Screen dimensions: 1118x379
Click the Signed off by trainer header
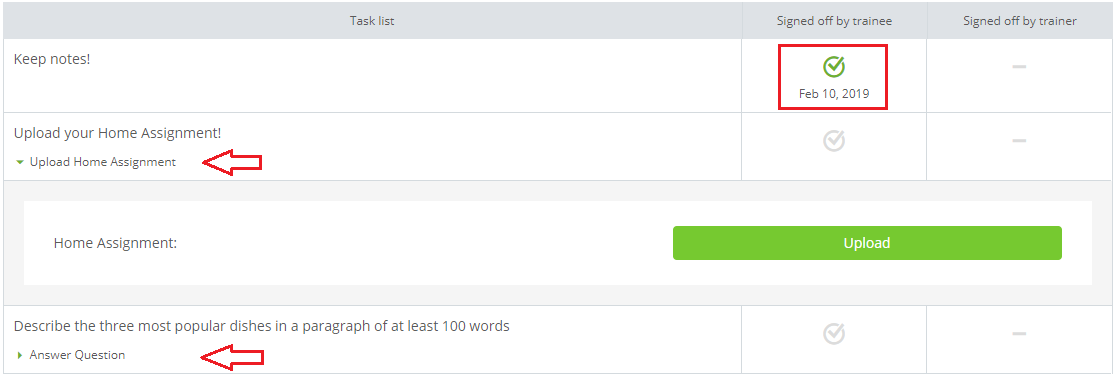1020,21
